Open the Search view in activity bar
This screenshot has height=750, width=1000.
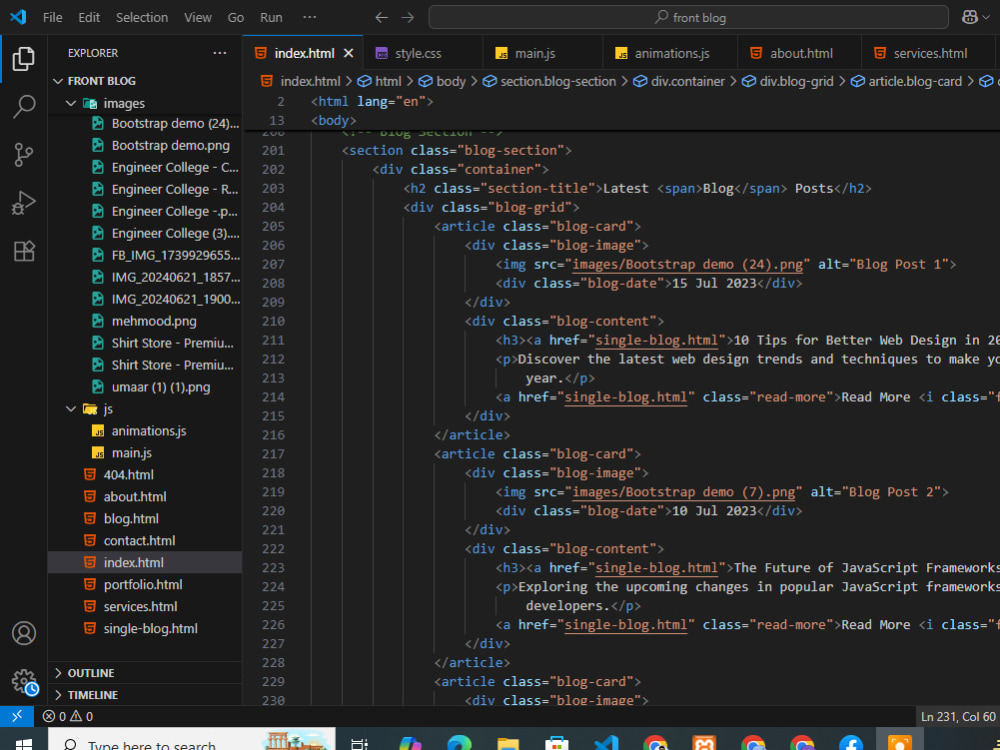24,107
